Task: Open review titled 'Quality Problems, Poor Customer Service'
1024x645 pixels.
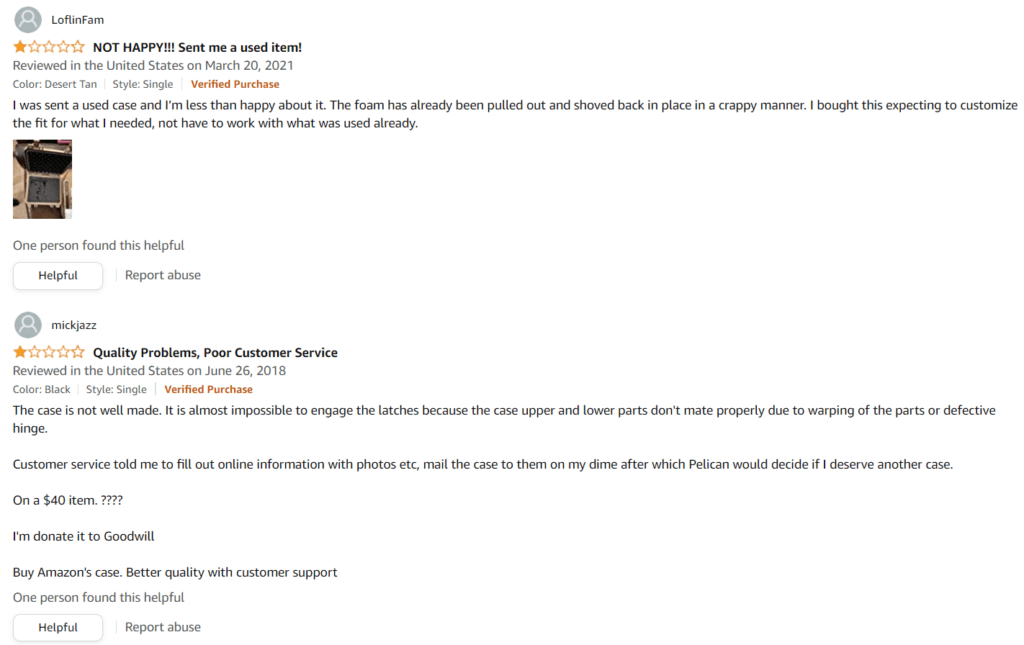Action: coord(215,353)
